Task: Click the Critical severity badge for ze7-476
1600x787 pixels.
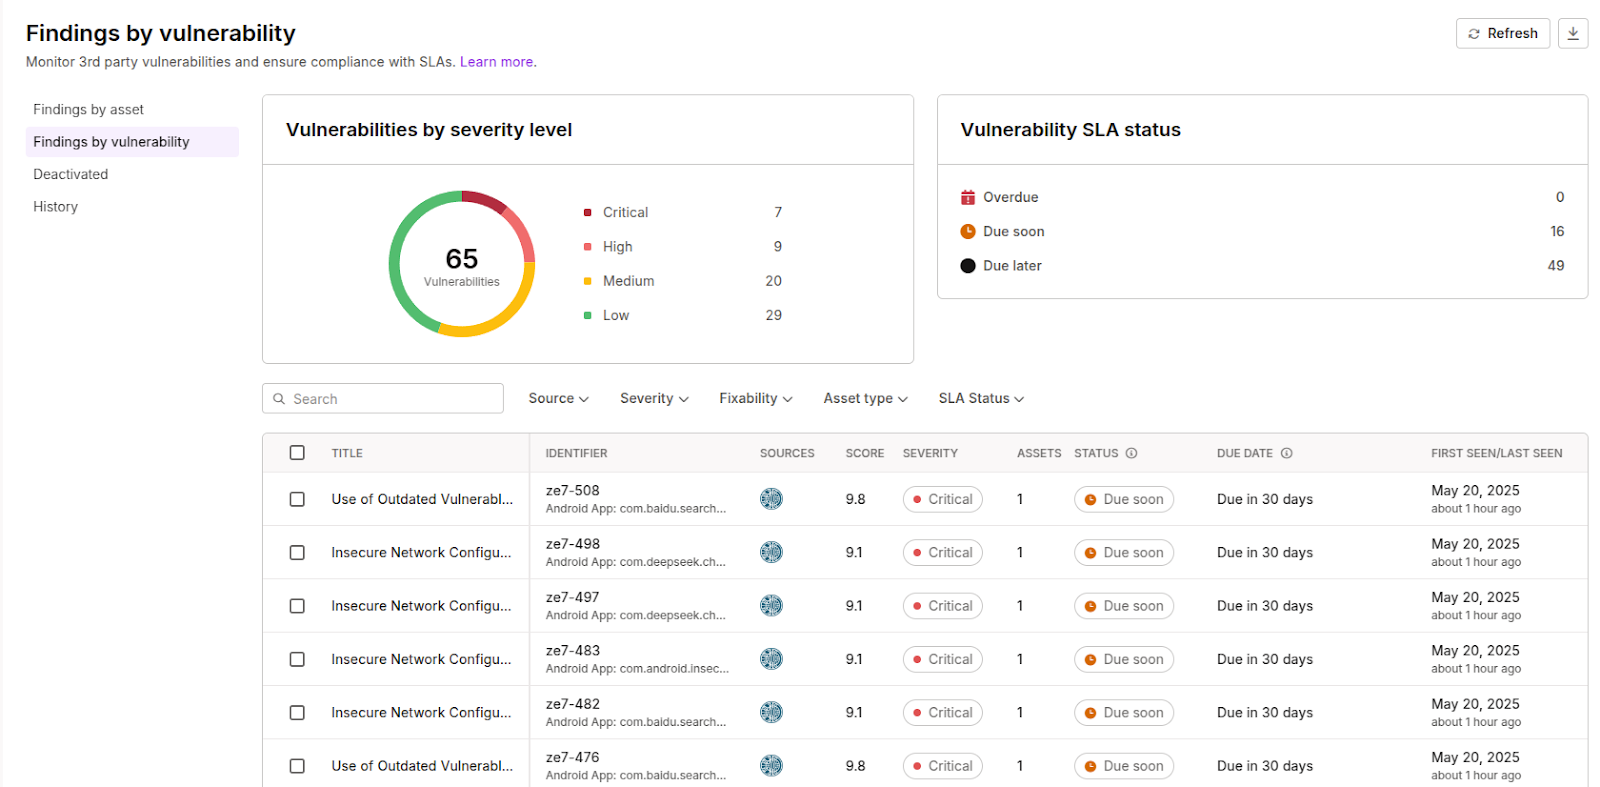Action: point(942,766)
